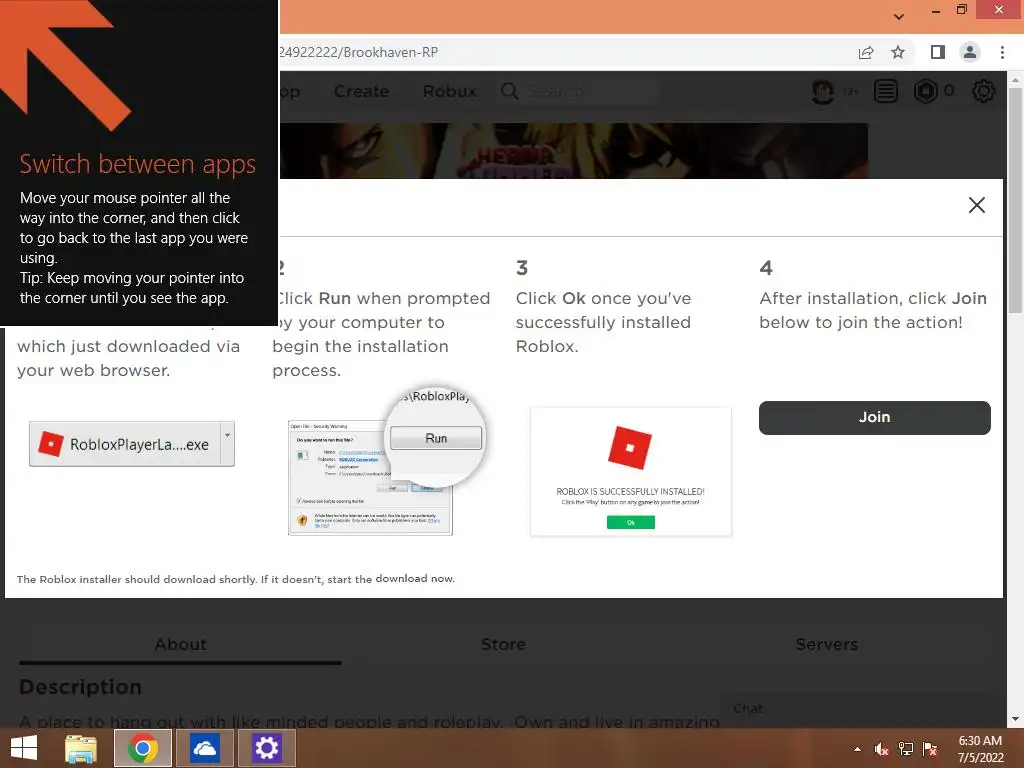Click the Roblox avatar profile icon
Image resolution: width=1024 pixels, height=768 pixels.
pyautogui.click(x=823, y=91)
